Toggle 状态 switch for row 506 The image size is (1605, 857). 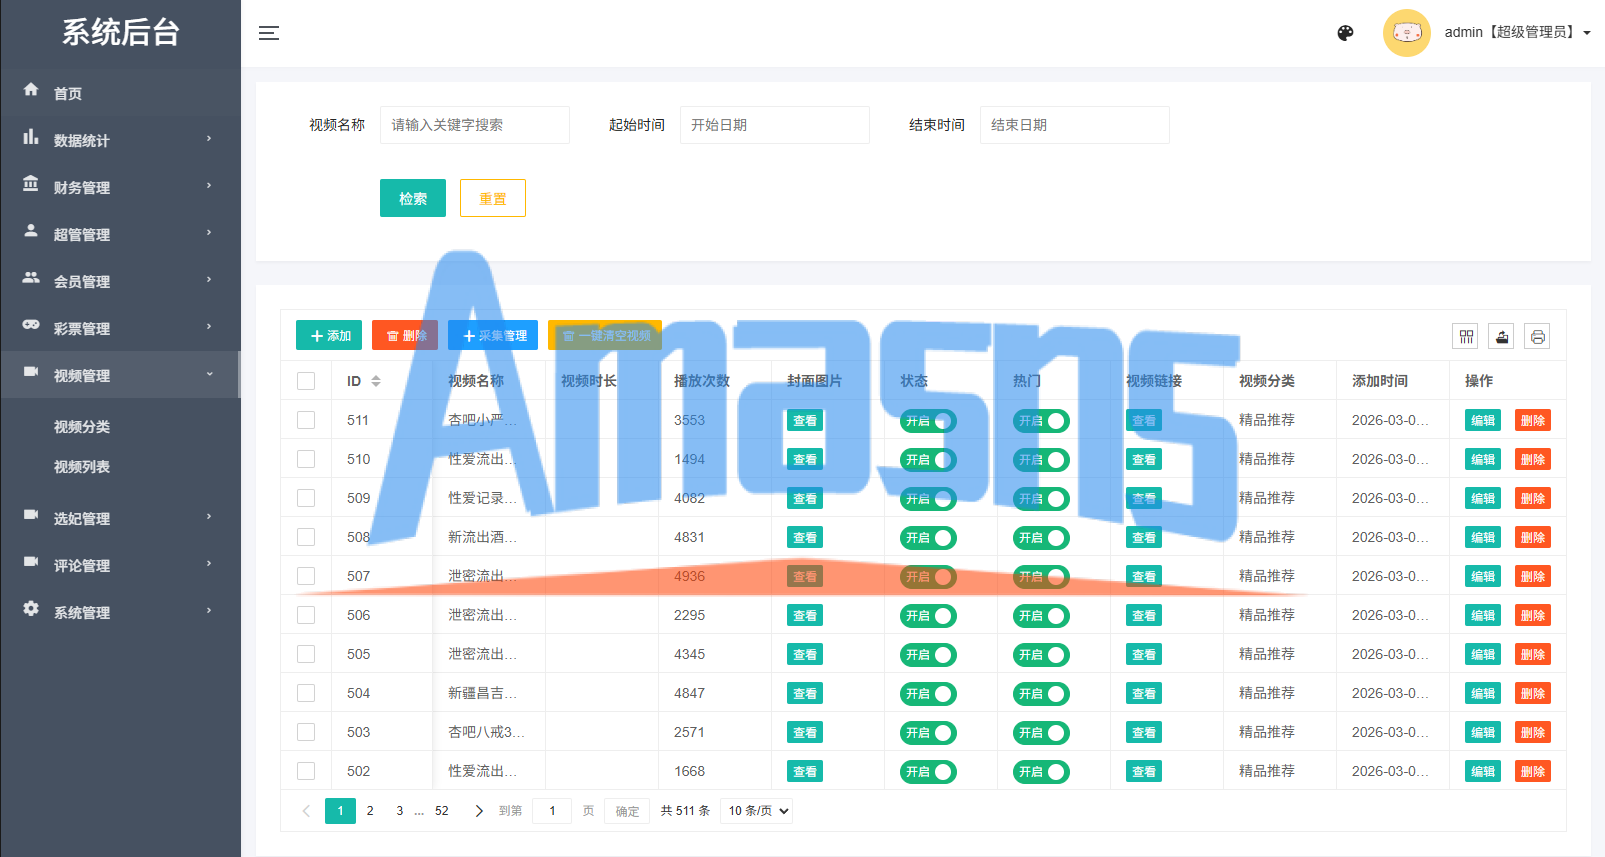point(928,616)
